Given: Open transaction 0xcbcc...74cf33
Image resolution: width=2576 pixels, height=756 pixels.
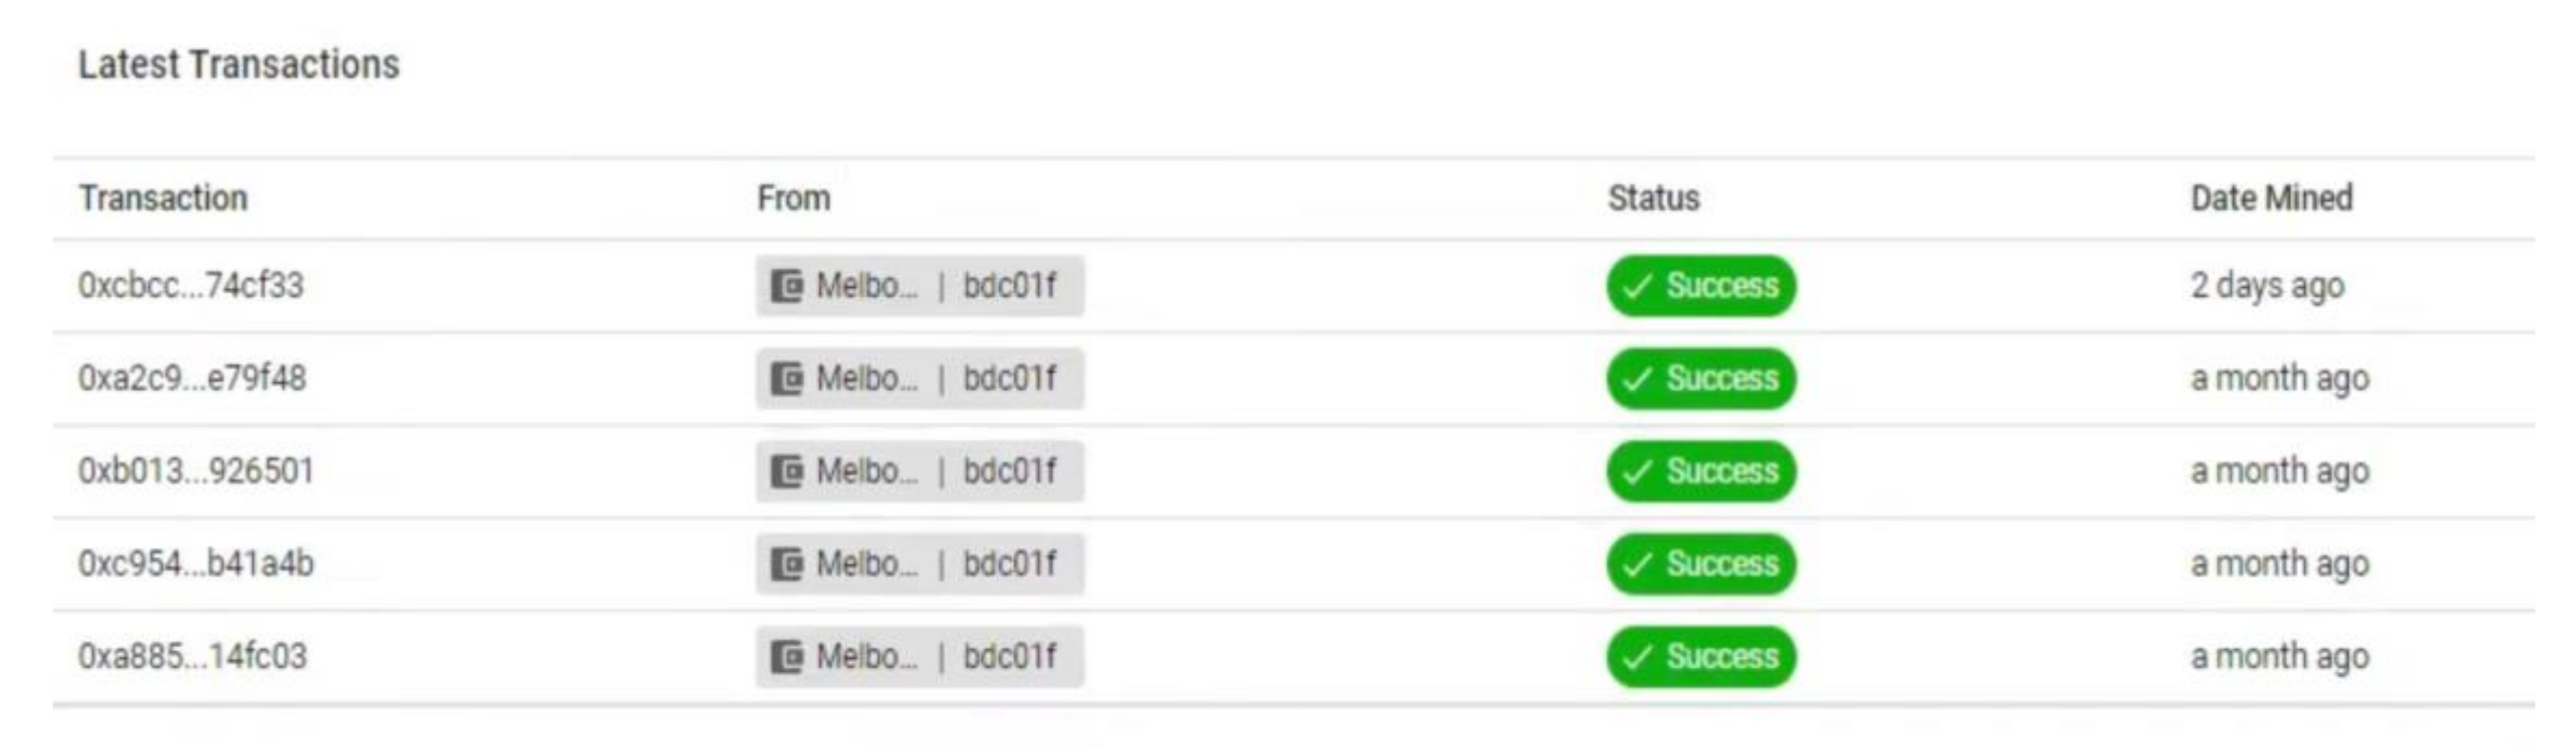Looking at the screenshot, I should click(191, 286).
